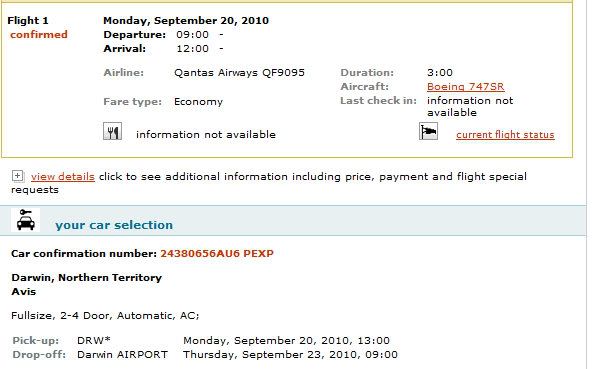Click the Darwin AIRPORT drop-off location
594x369 pixels.
point(122,355)
